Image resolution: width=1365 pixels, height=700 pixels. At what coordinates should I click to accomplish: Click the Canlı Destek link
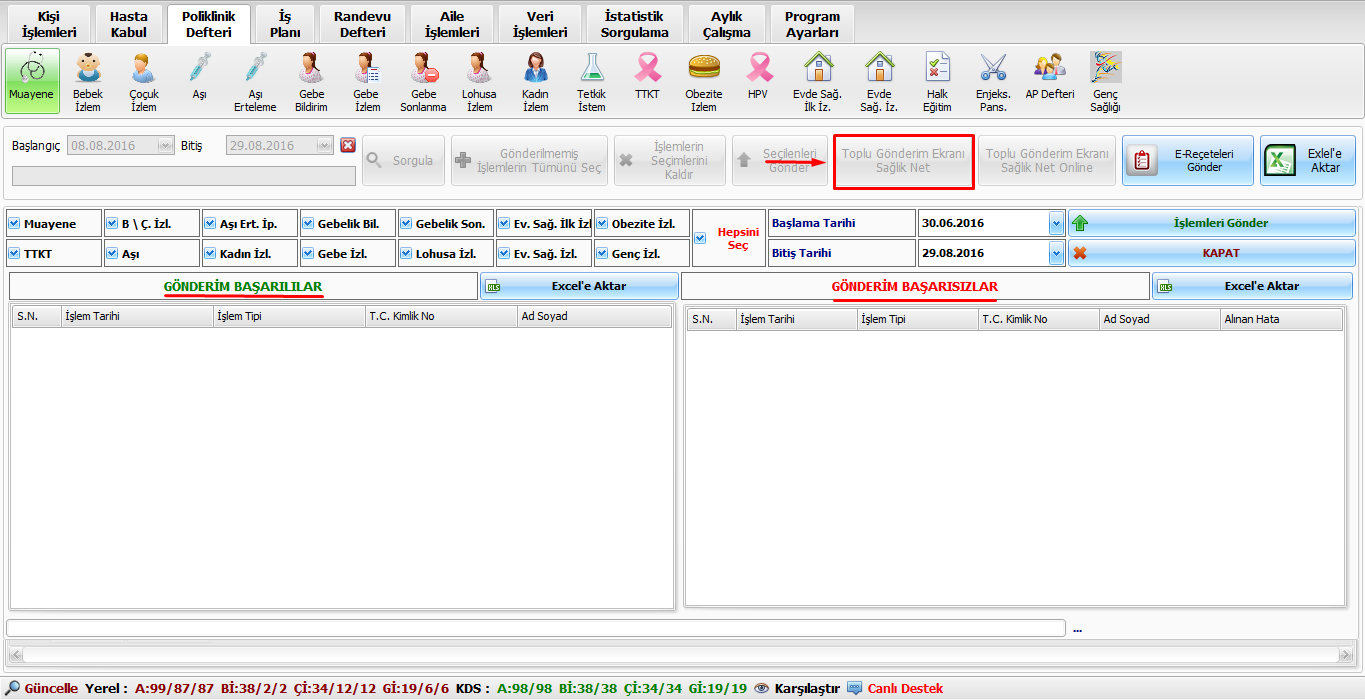coord(904,689)
